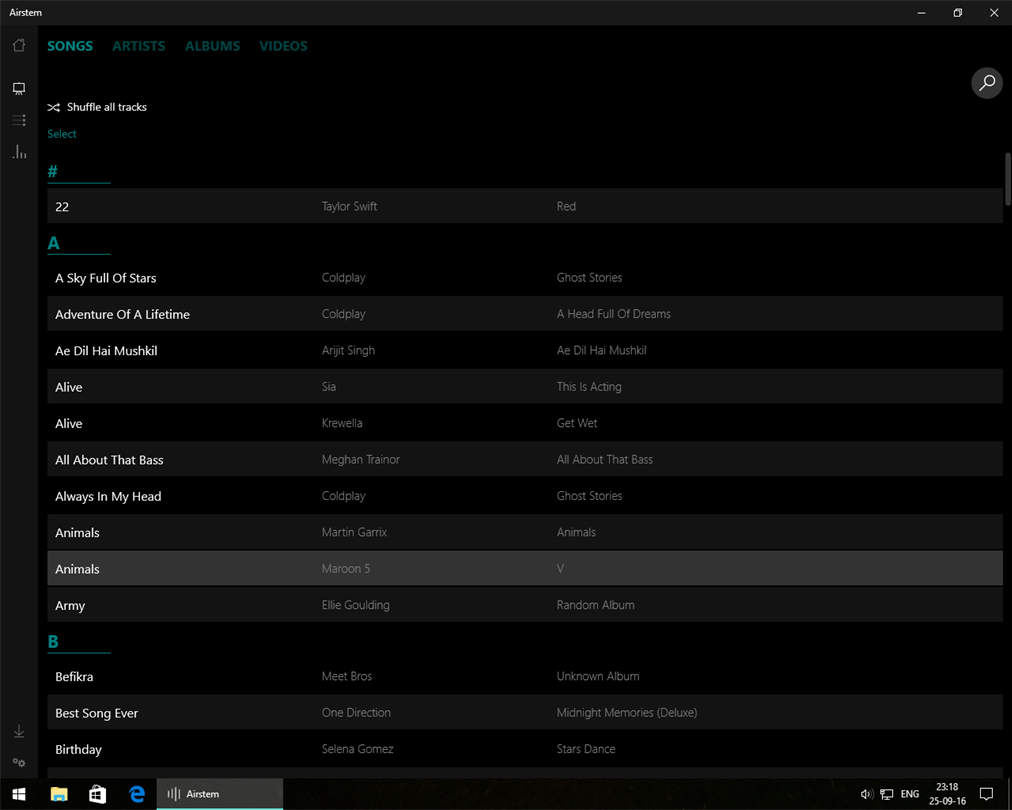Click the ENG language indicator
The height and width of the screenshot is (810, 1012).
click(910, 794)
